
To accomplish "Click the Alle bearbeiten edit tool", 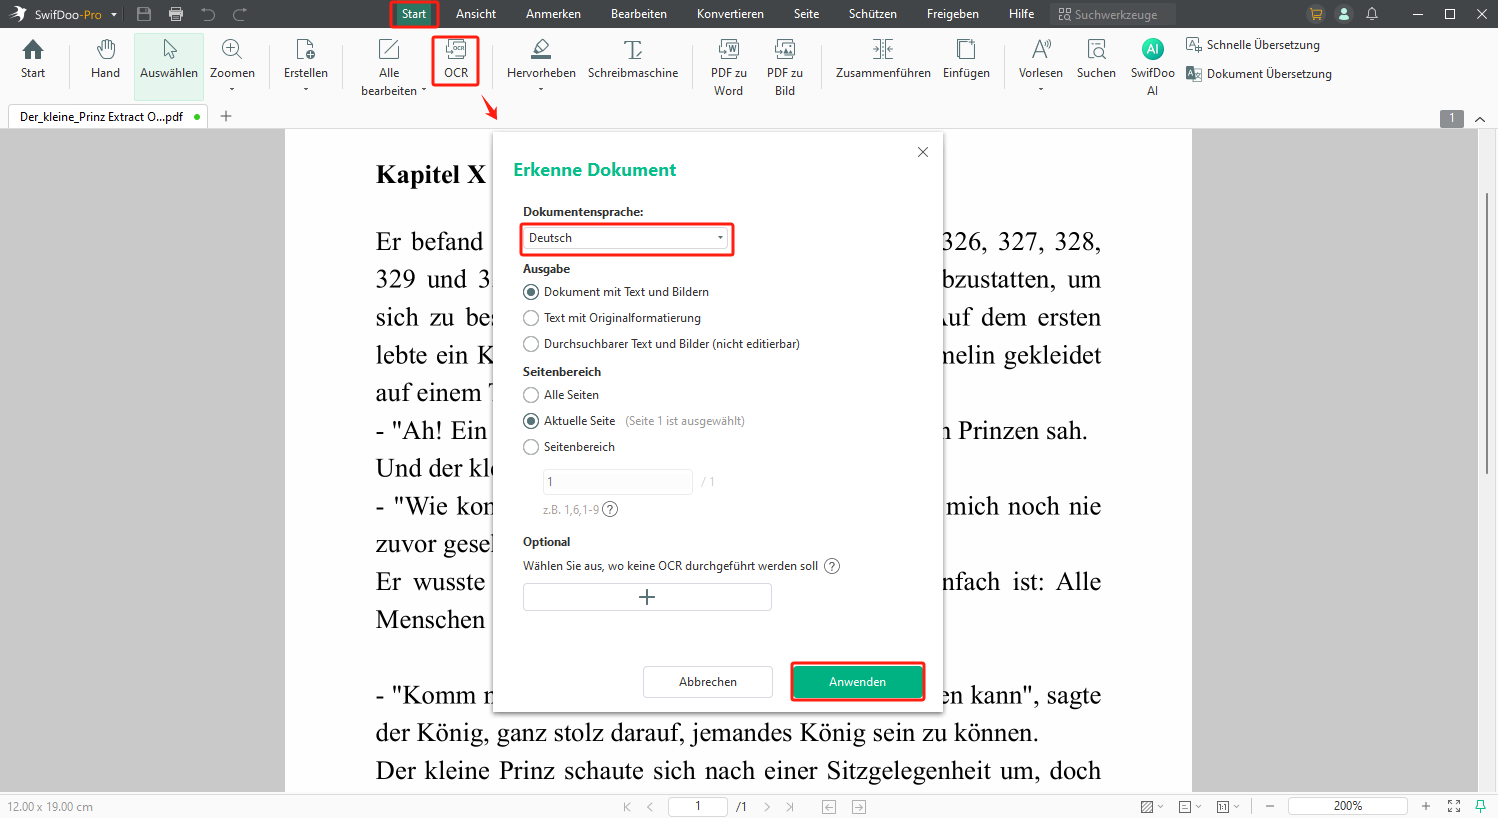I will pyautogui.click(x=389, y=67).
